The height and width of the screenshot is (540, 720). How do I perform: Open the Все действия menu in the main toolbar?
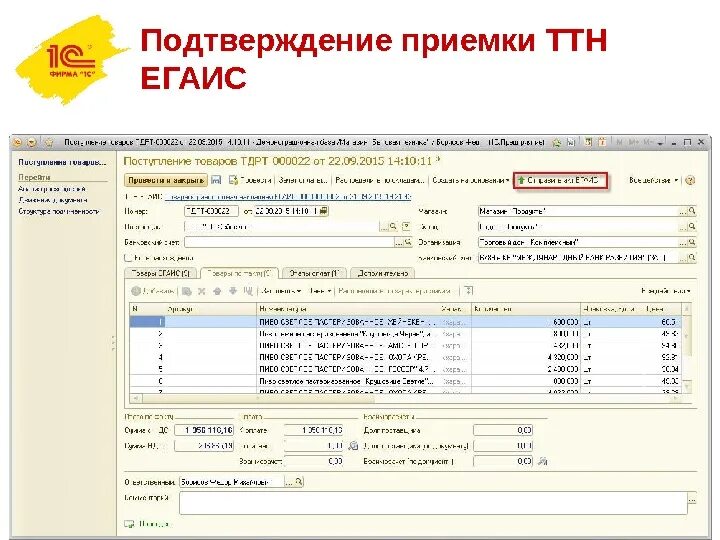click(x=653, y=180)
